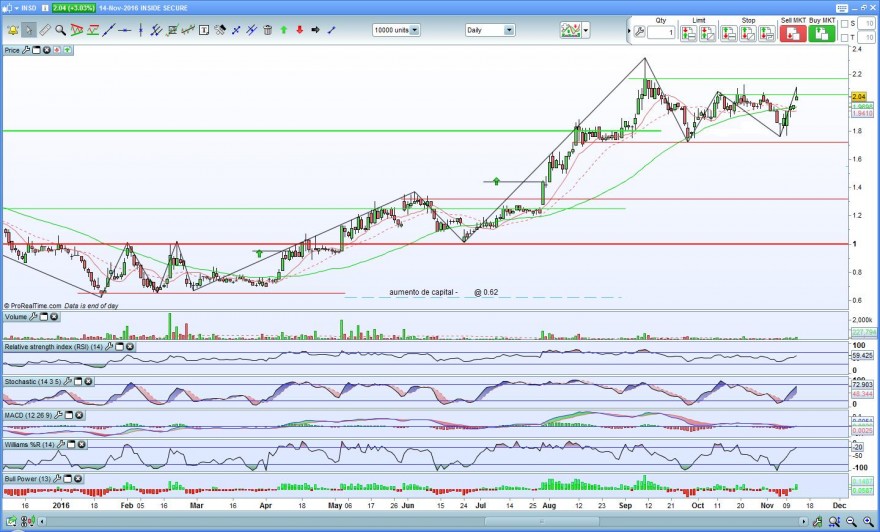
Task: Delete objects with the trash bin tool
Action: tap(268, 30)
